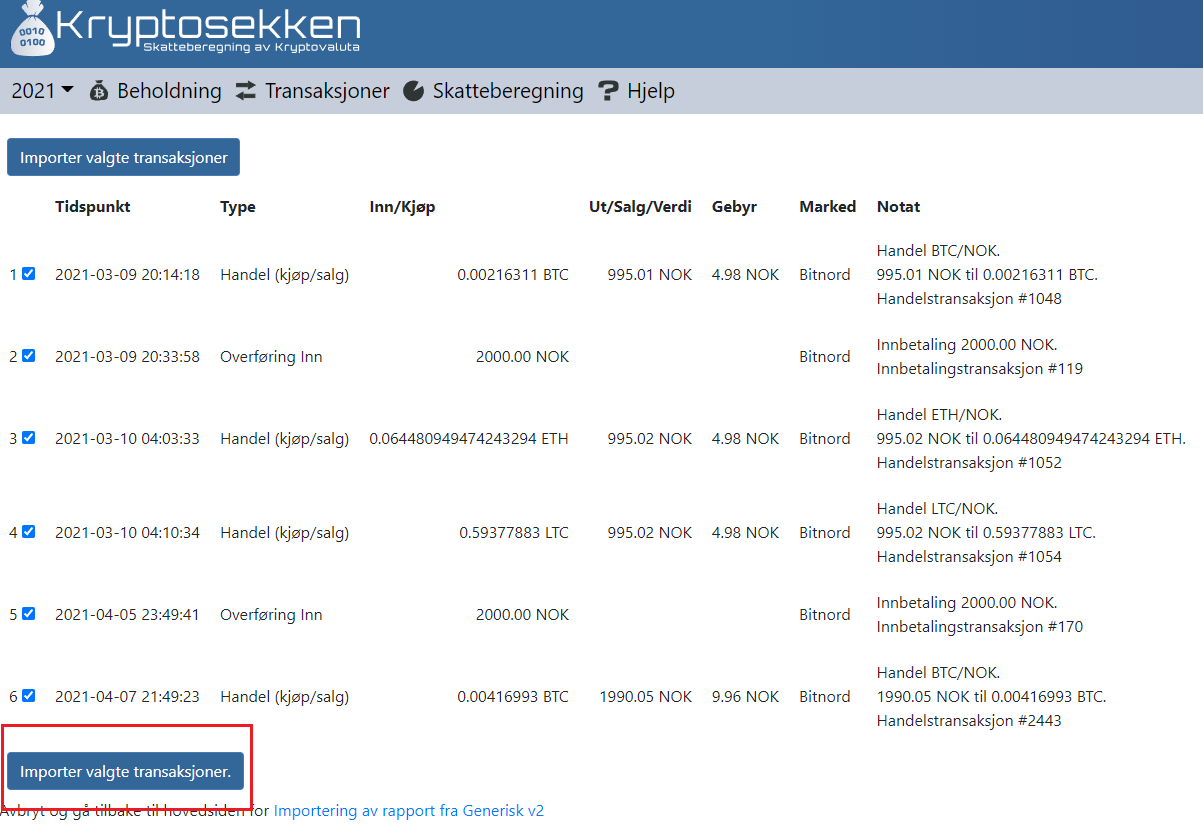Click timestamp 2021-04-05 23:49:41

pos(127,615)
